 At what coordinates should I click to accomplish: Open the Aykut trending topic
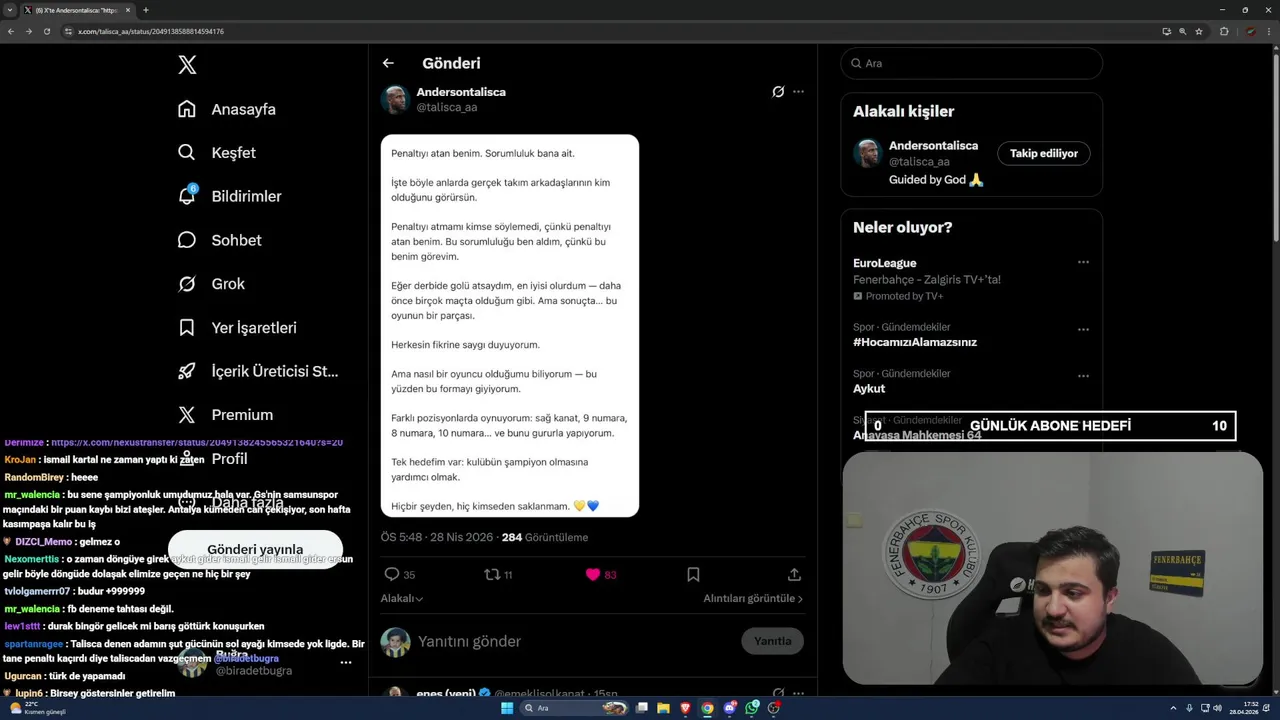click(x=869, y=388)
